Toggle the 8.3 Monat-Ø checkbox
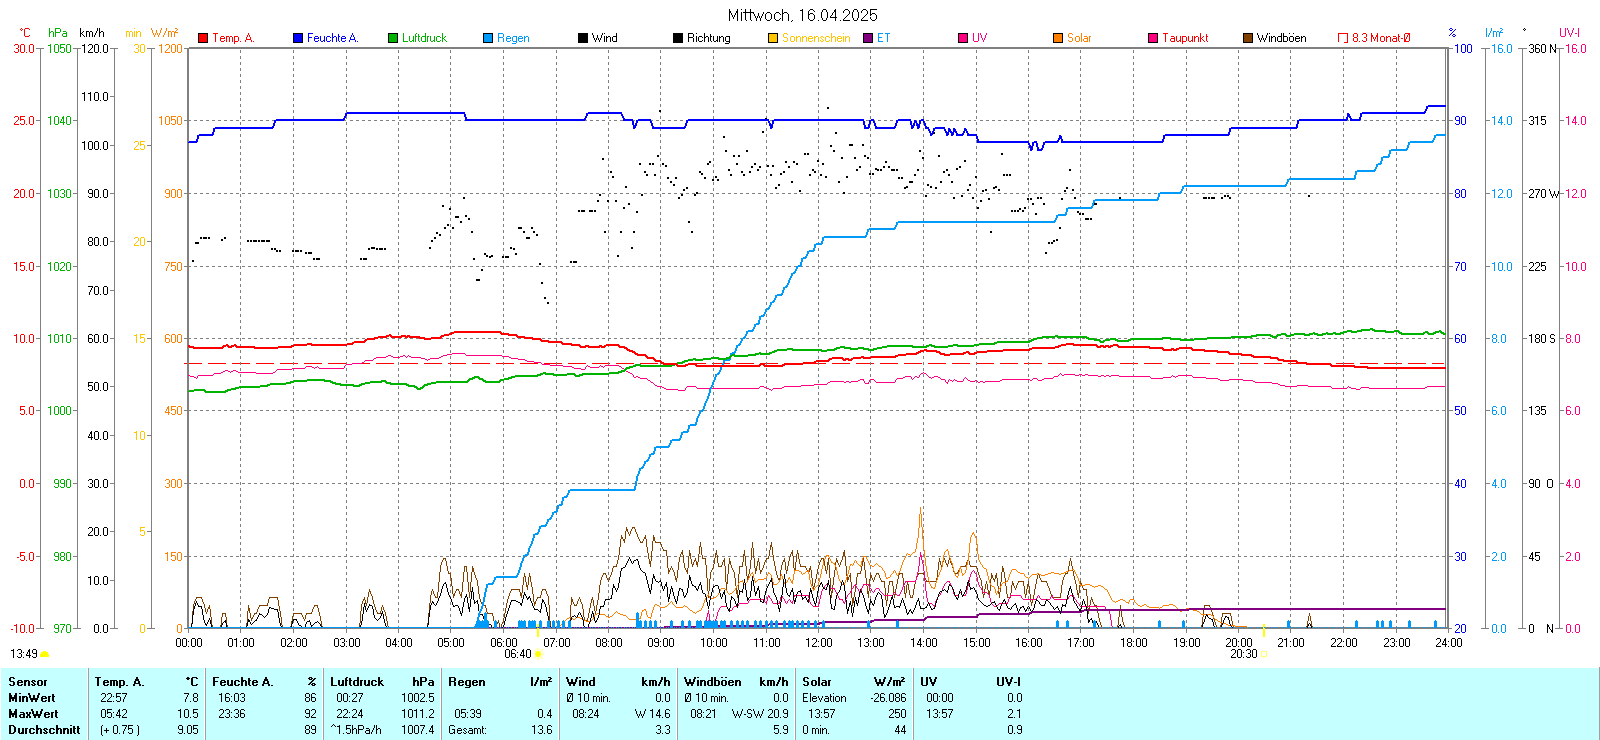 tap(1343, 38)
